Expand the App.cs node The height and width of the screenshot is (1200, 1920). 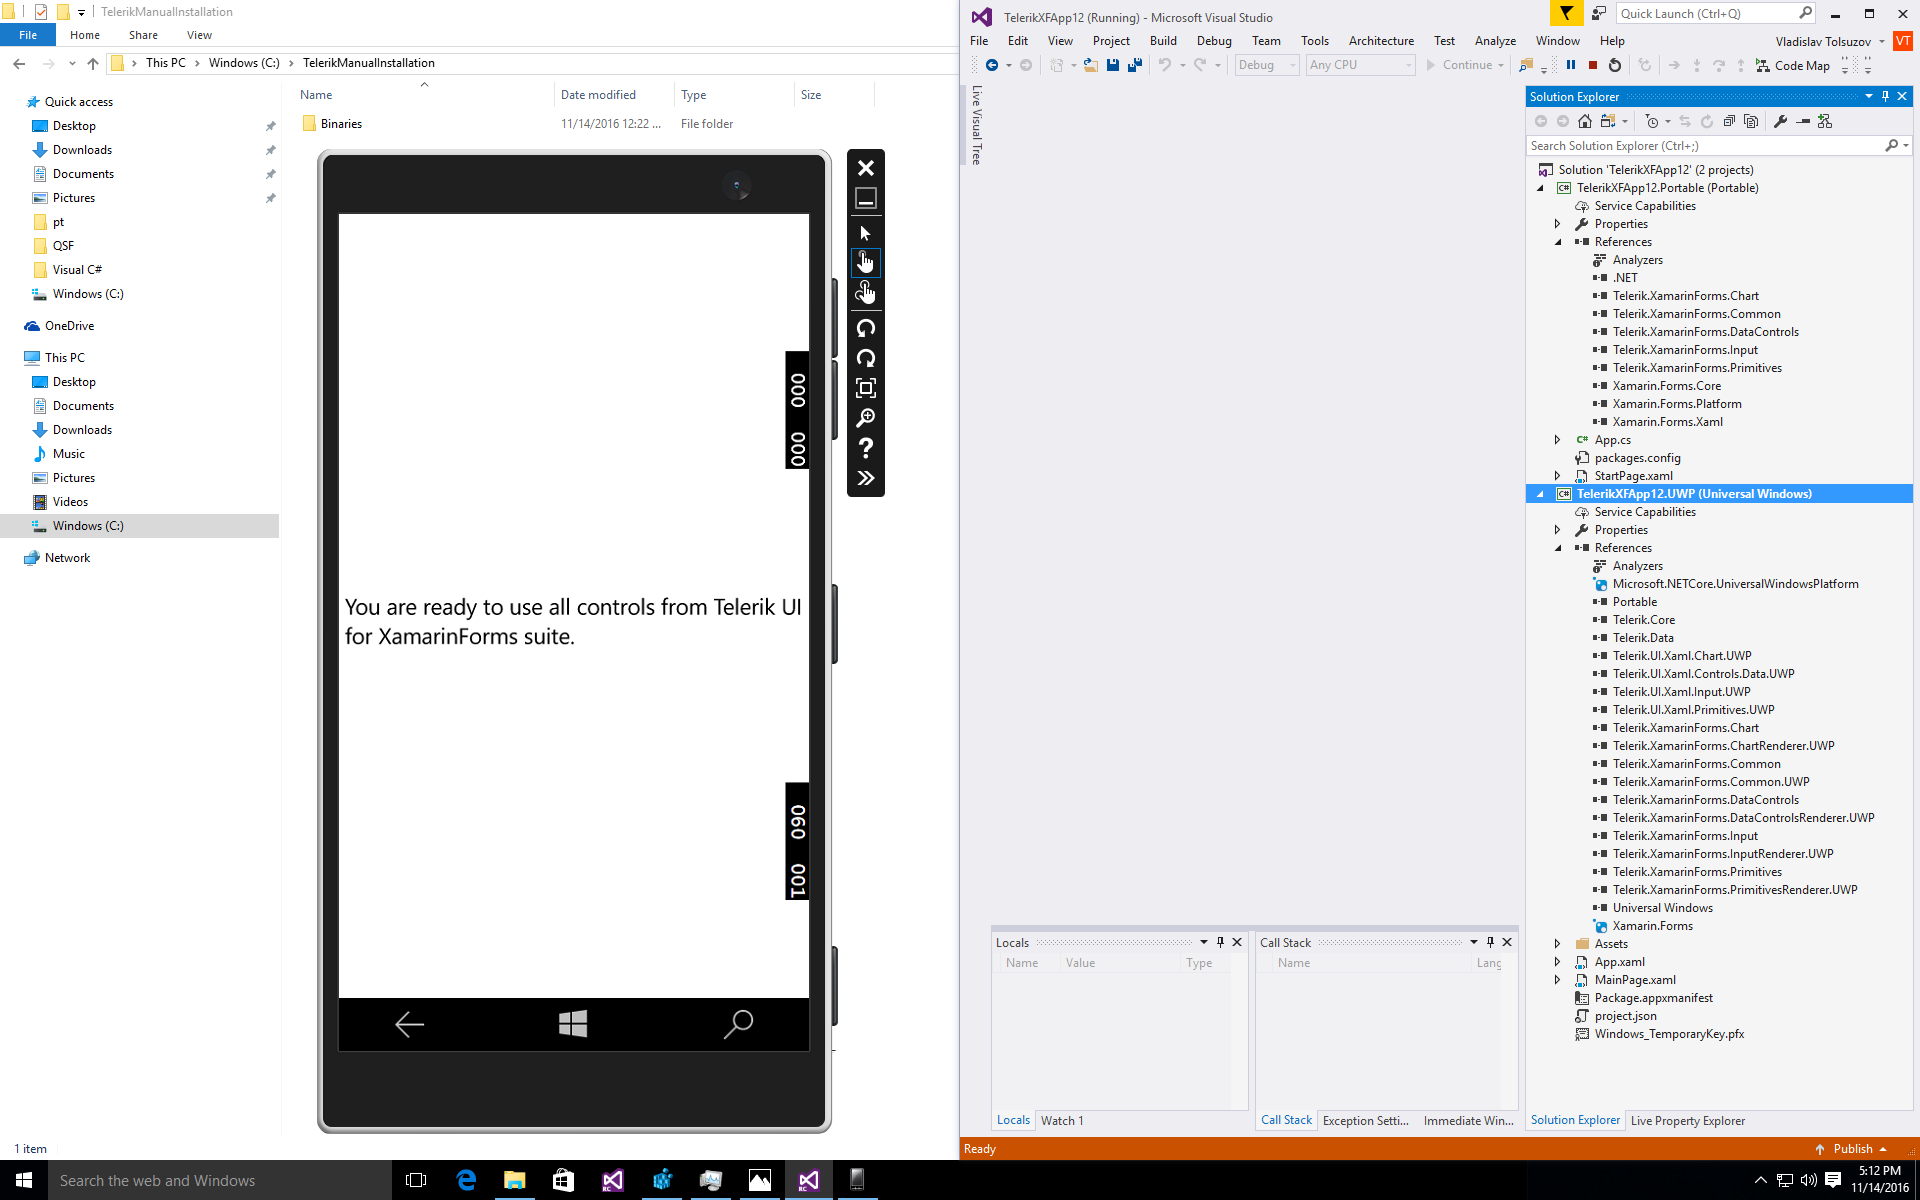[1557, 440]
